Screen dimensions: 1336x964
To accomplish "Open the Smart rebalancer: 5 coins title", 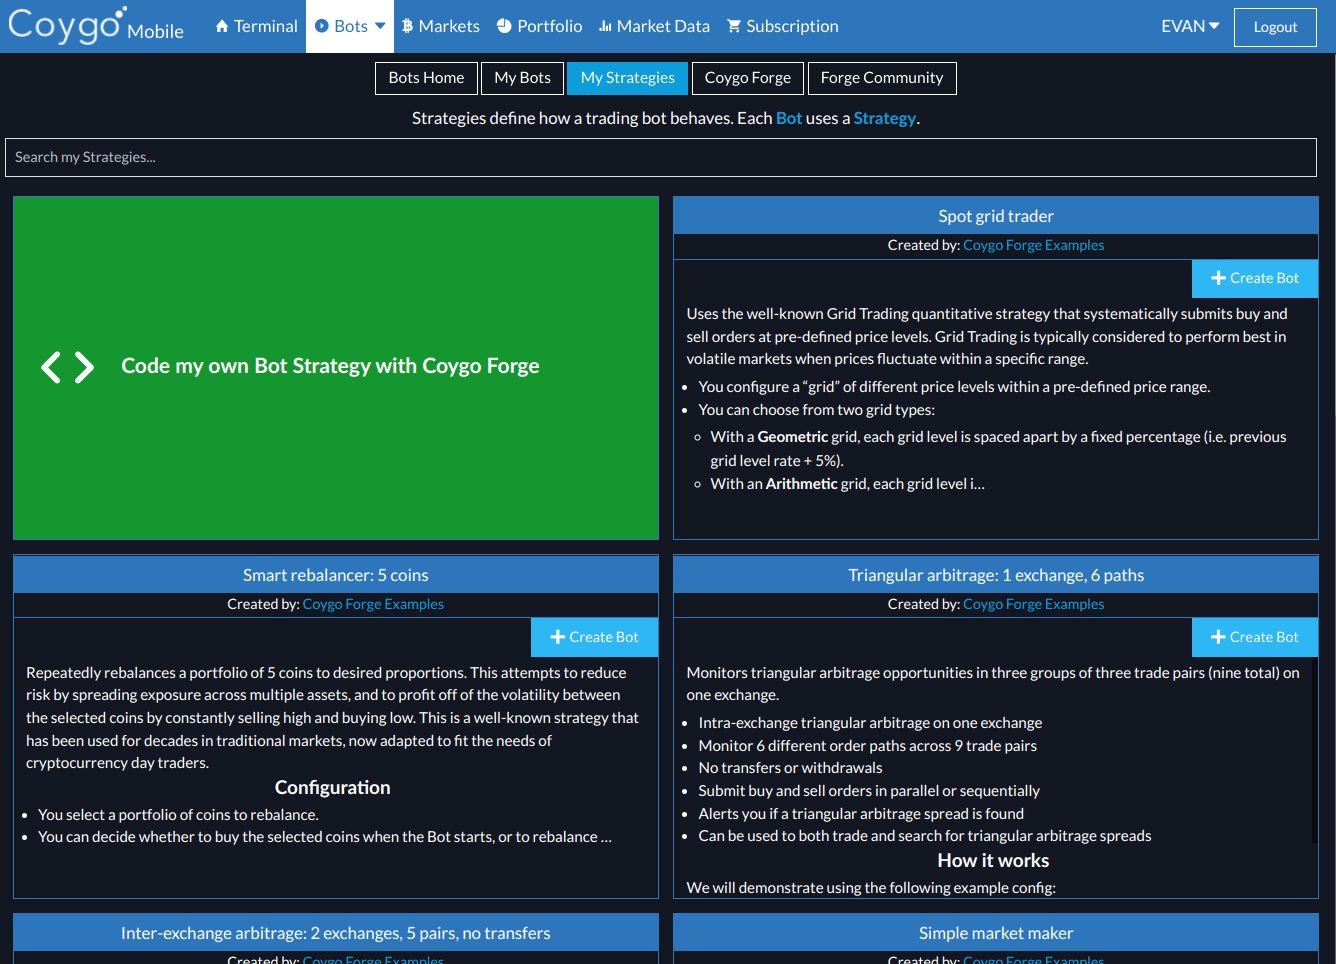I will (x=336, y=575).
